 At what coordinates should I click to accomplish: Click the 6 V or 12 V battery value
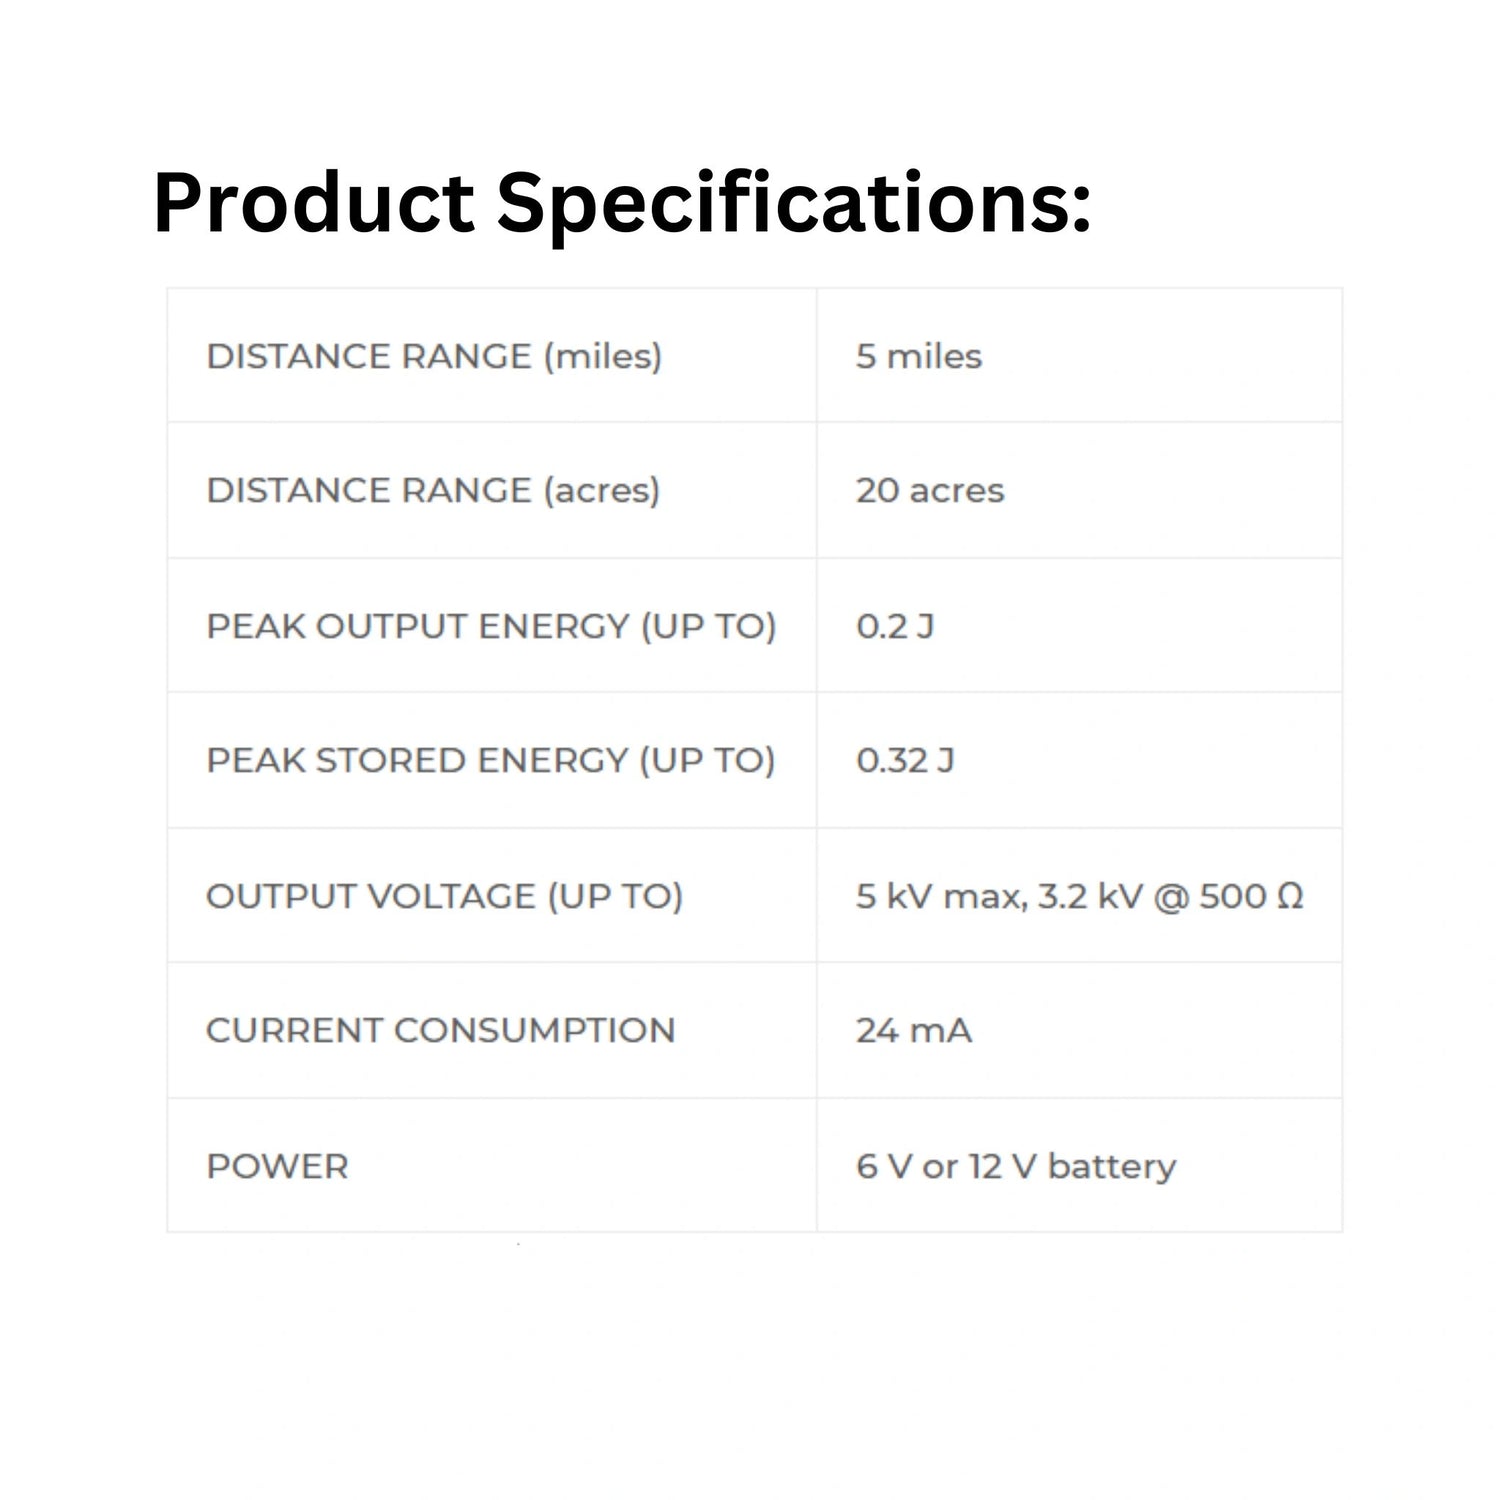[x=1015, y=1167]
